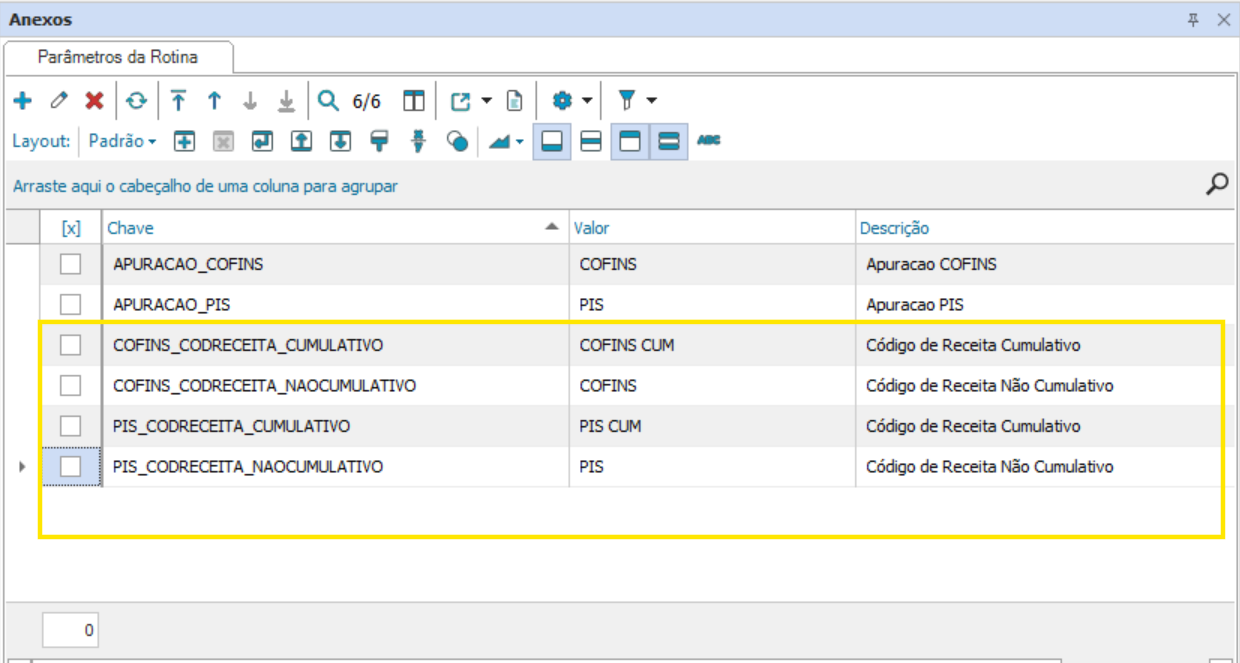Click the row indicator arrow on last row

(22, 466)
